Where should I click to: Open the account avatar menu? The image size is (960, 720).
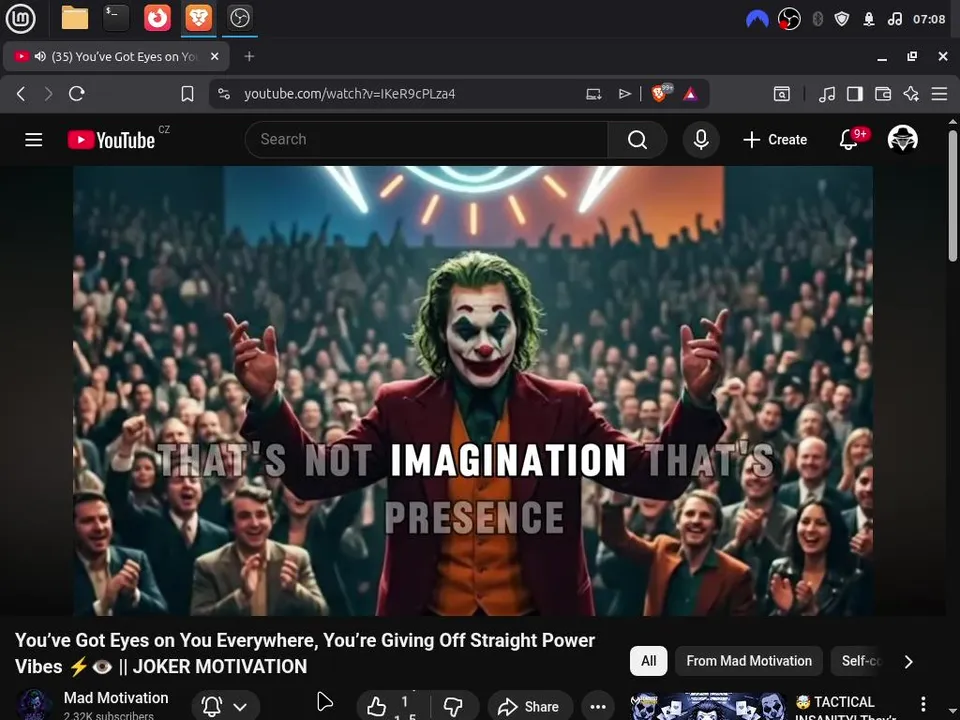902,140
